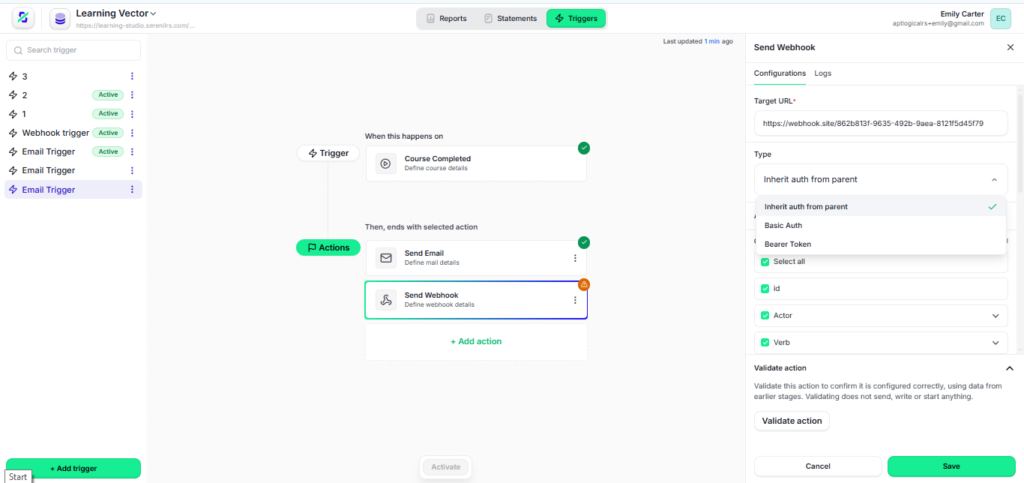This screenshot has width=1024, height=483.
Task: Select trigger 2 in the list
Action: 73,95
